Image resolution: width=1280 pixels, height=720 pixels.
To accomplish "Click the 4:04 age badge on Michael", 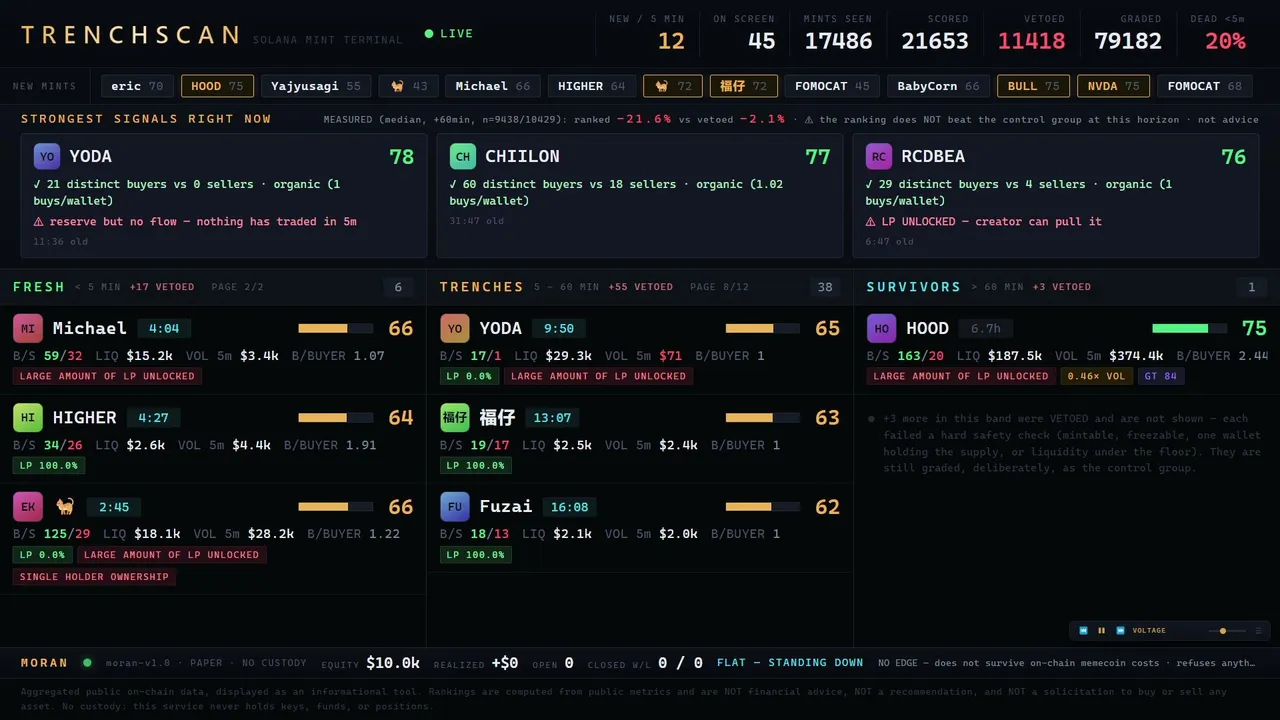I will coord(164,328).
